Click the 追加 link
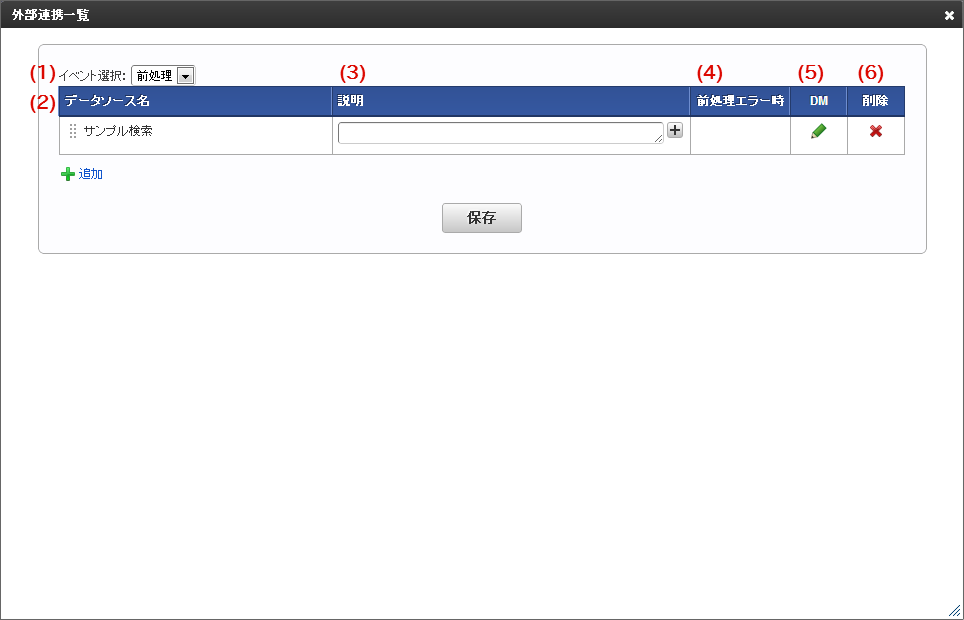This screenshot has width=964, height=620. coord(91,174)
